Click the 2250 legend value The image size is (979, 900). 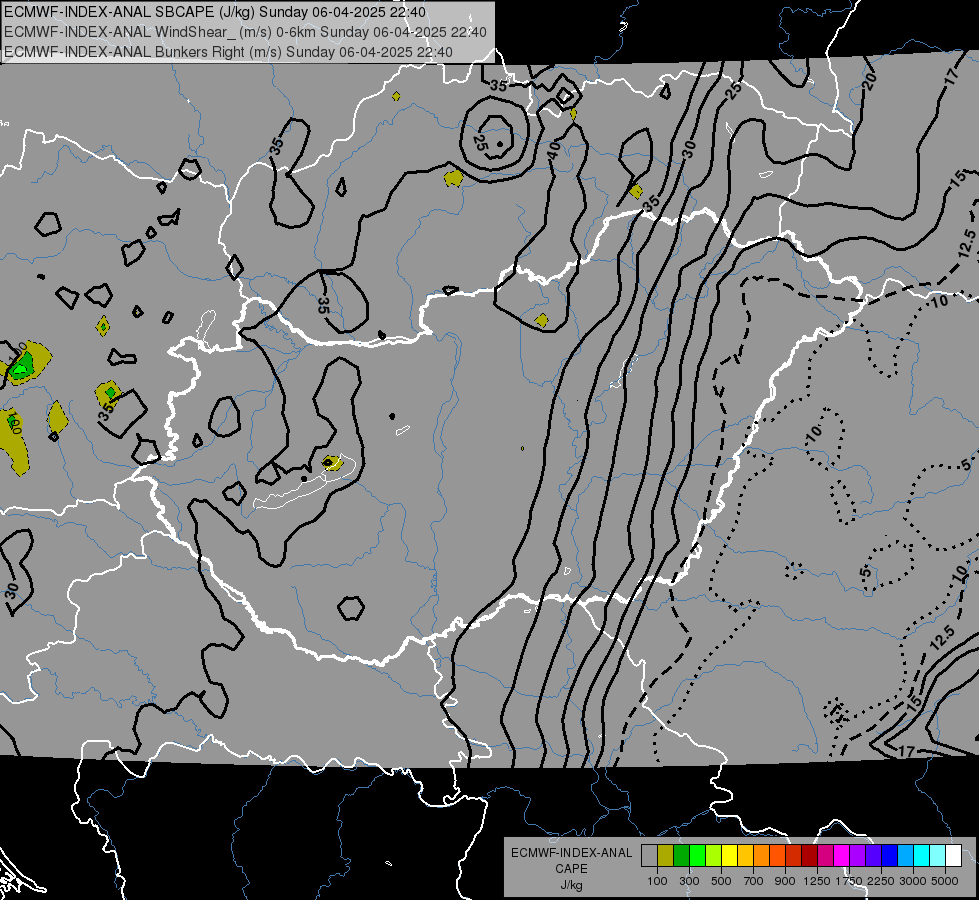point(881,881)
